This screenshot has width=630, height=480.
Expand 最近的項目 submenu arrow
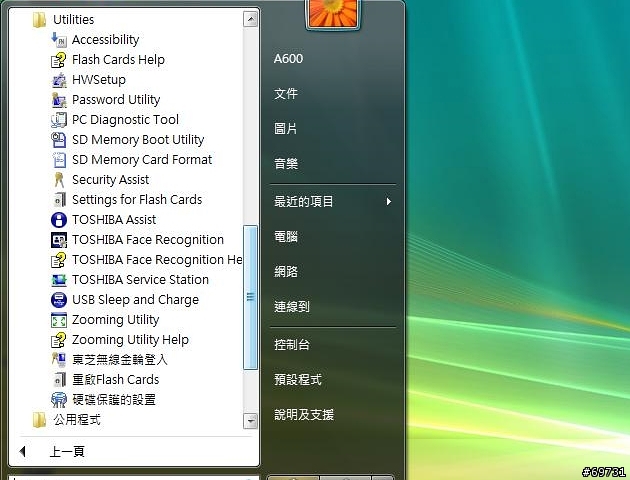pyautogui.click(x=388, y=201)
